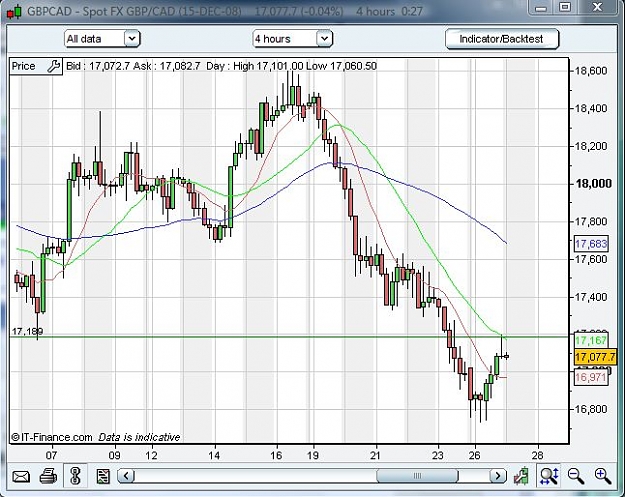Click the bold 18,000 price axis label
Screen dimensions: 625x497
coord(593,184)
